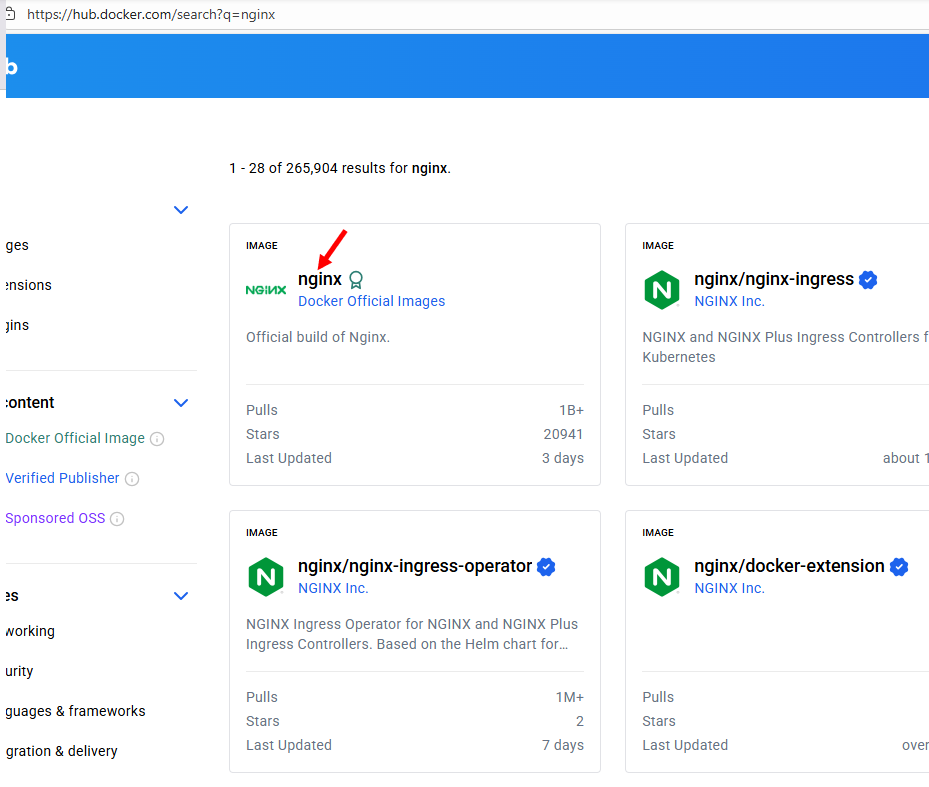Click the Trusted content section heading

pyautogui.click(x=30, y=402)
